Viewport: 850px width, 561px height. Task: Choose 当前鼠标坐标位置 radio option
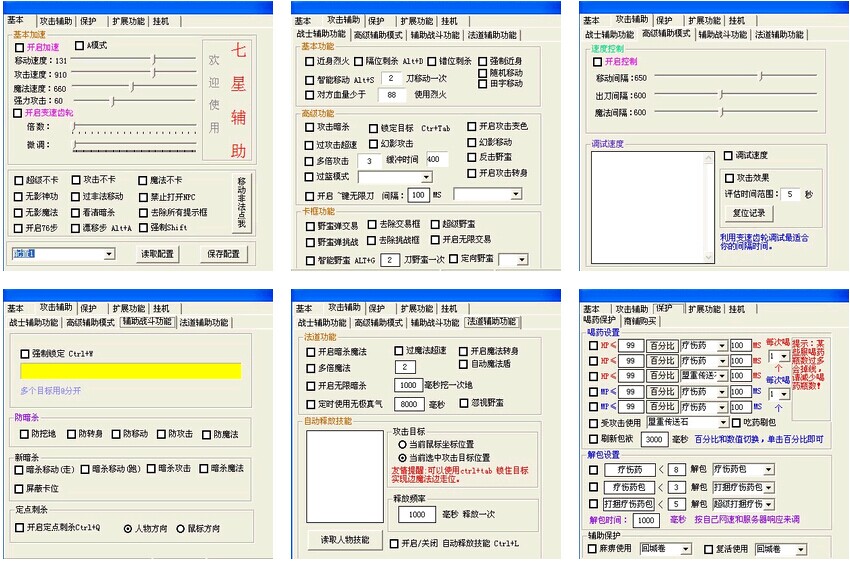click(x=403, y=444)
